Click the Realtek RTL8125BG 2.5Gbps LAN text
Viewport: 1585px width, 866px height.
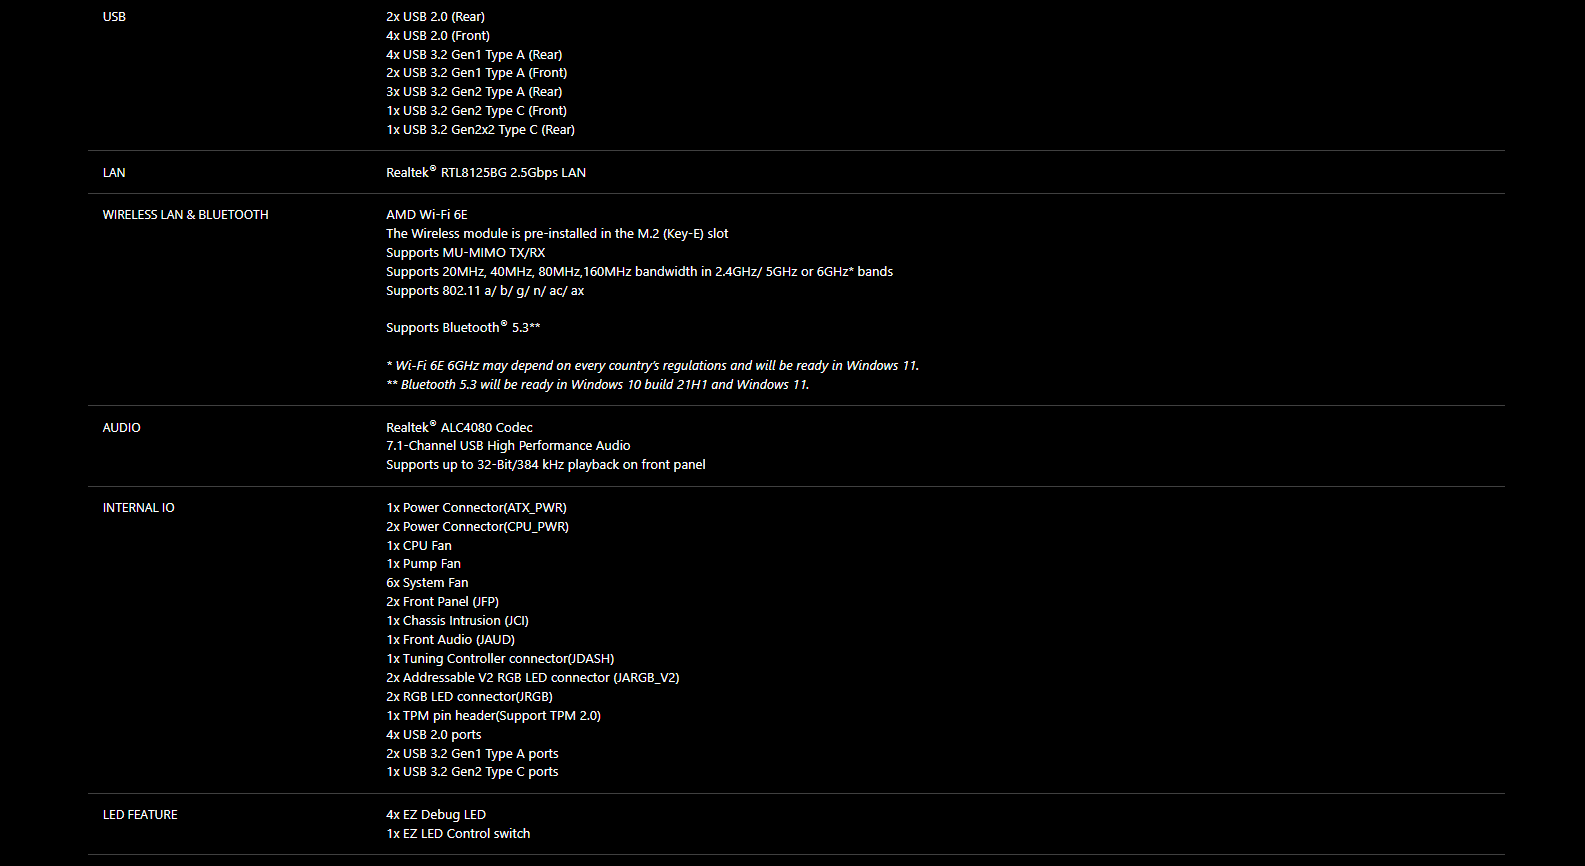[x=486, y=172]
